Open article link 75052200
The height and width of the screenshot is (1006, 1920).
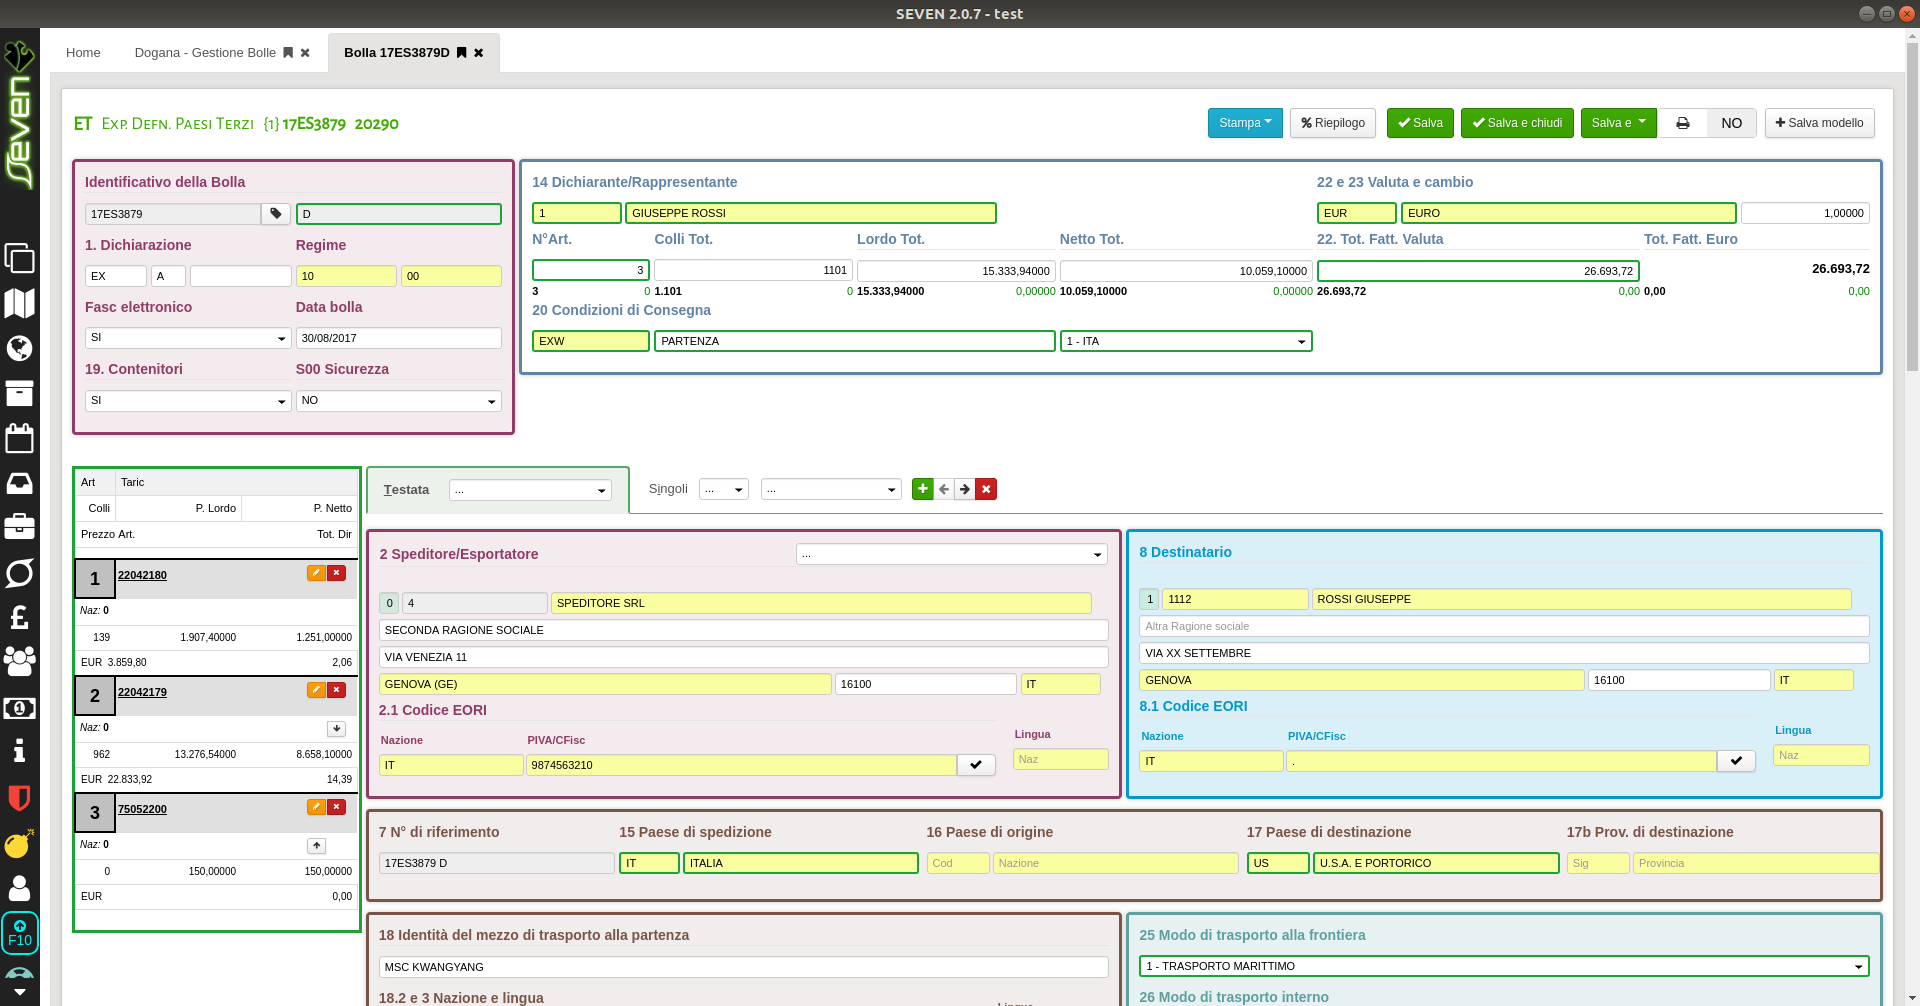(x=142, y=809)
